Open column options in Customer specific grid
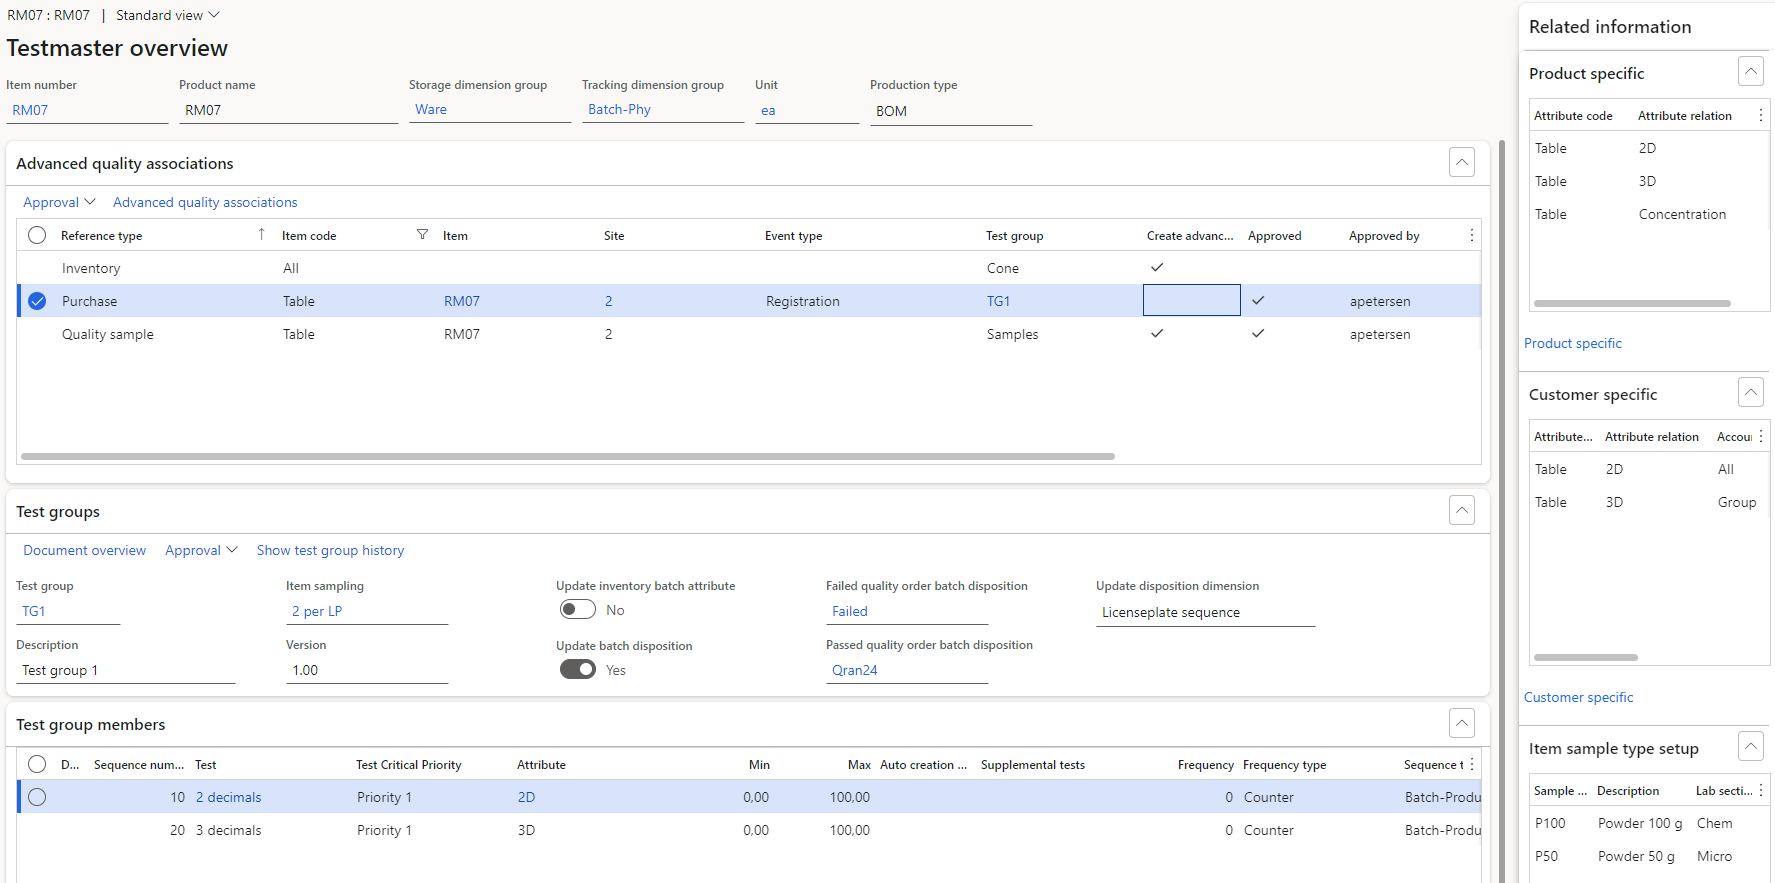1775x883 pixels. point(1760,437)
